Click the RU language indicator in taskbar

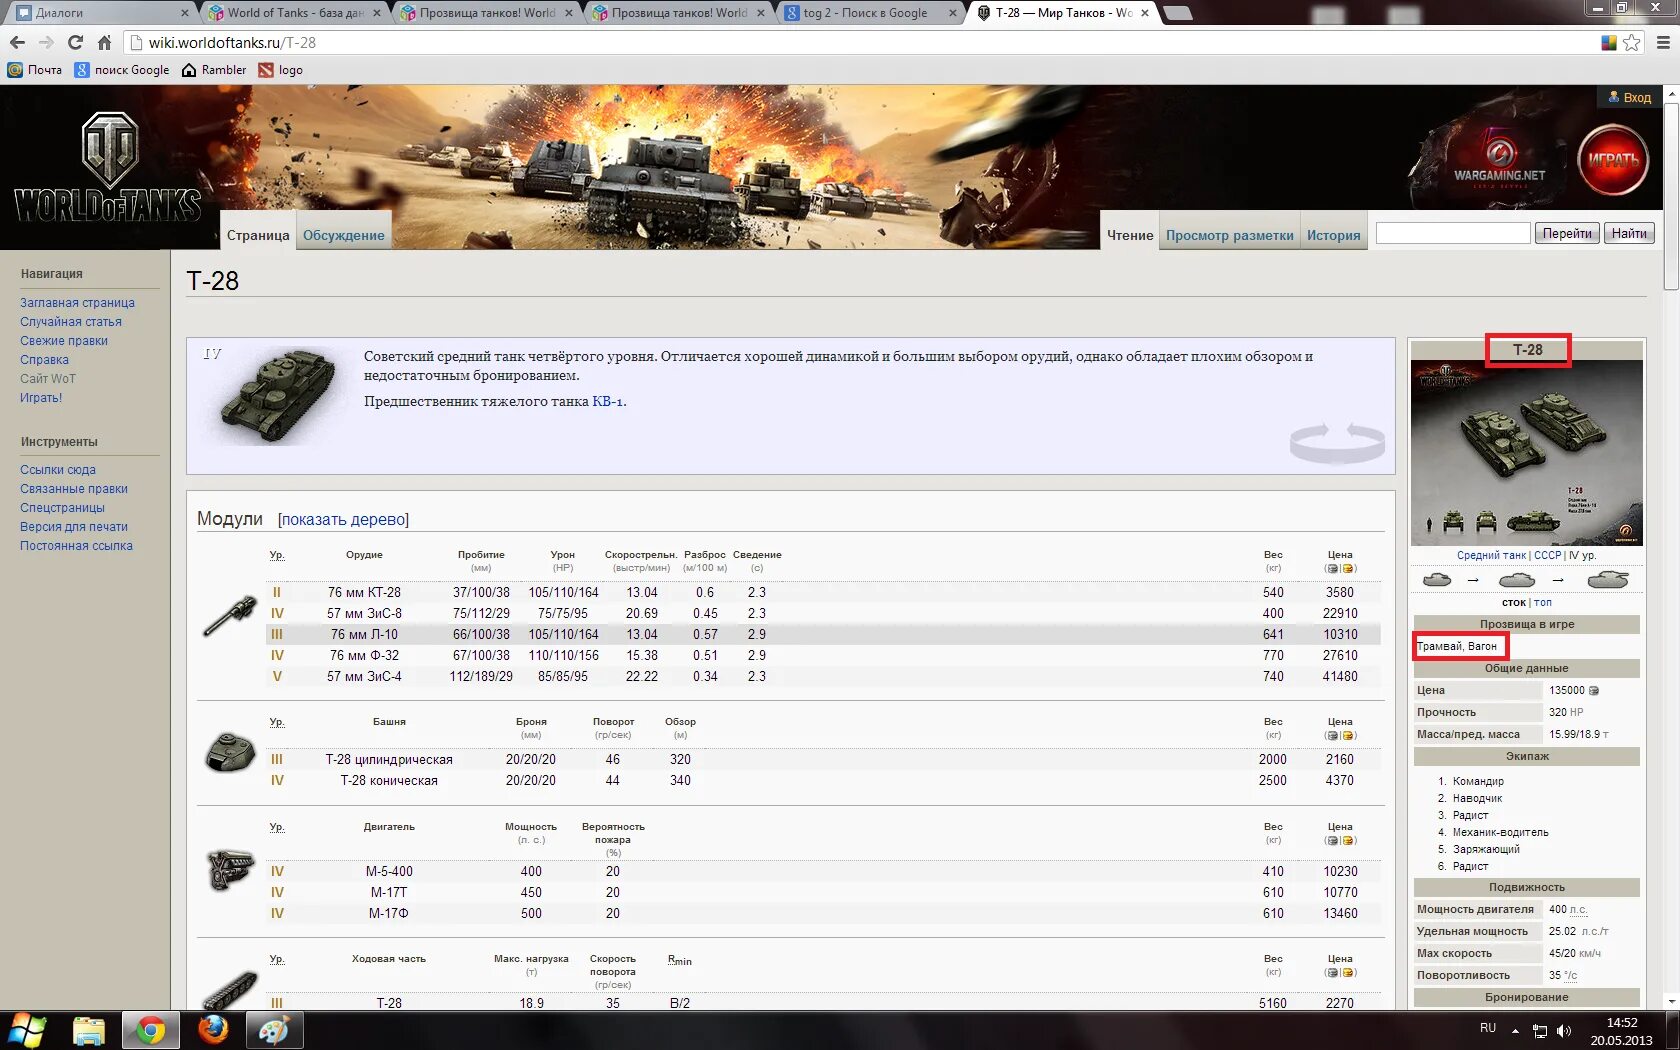coord(1488,1028)
